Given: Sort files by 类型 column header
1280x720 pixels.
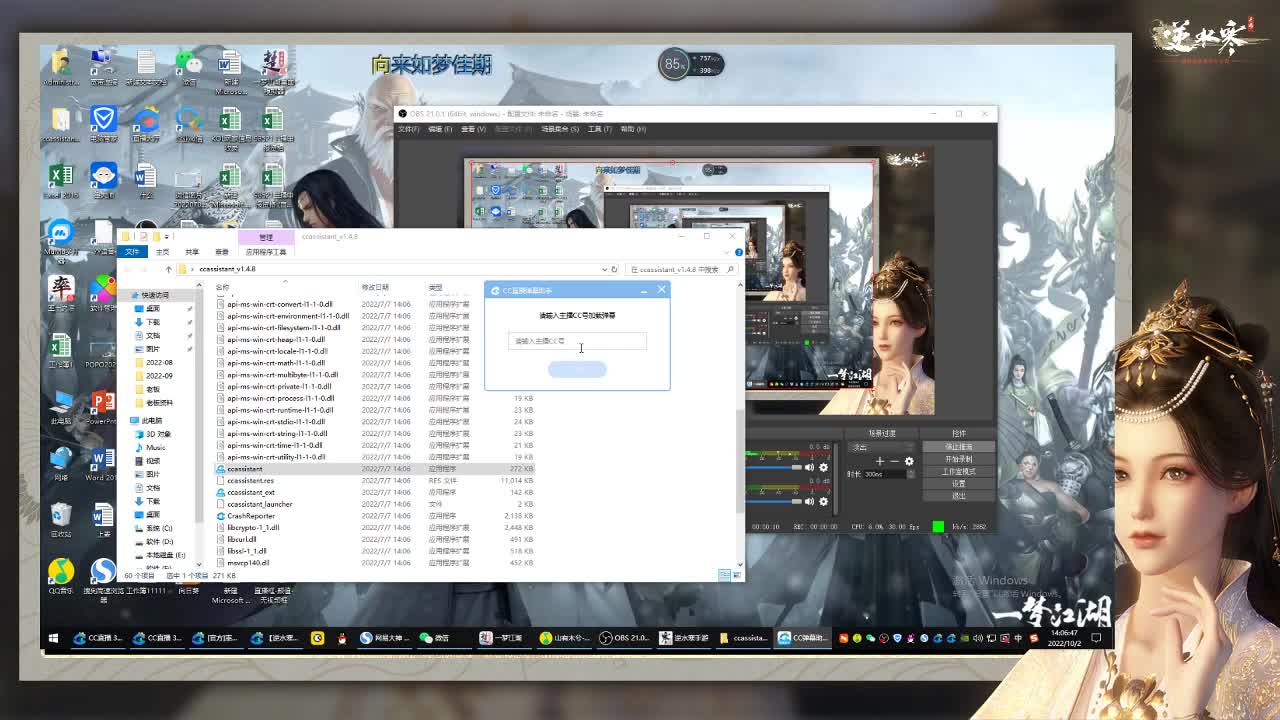Looking at the screenshot, I should click(435, 287).
